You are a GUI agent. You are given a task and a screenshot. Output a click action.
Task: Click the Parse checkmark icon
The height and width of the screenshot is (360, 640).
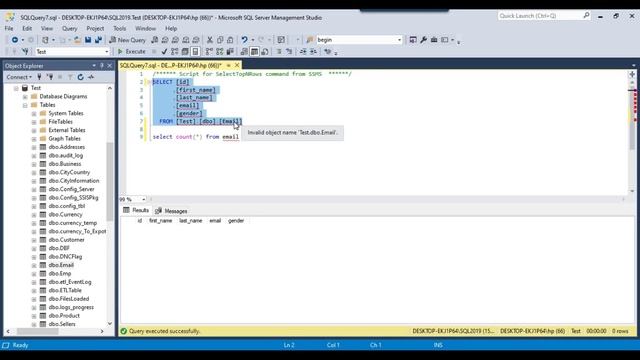pos(164,51)
